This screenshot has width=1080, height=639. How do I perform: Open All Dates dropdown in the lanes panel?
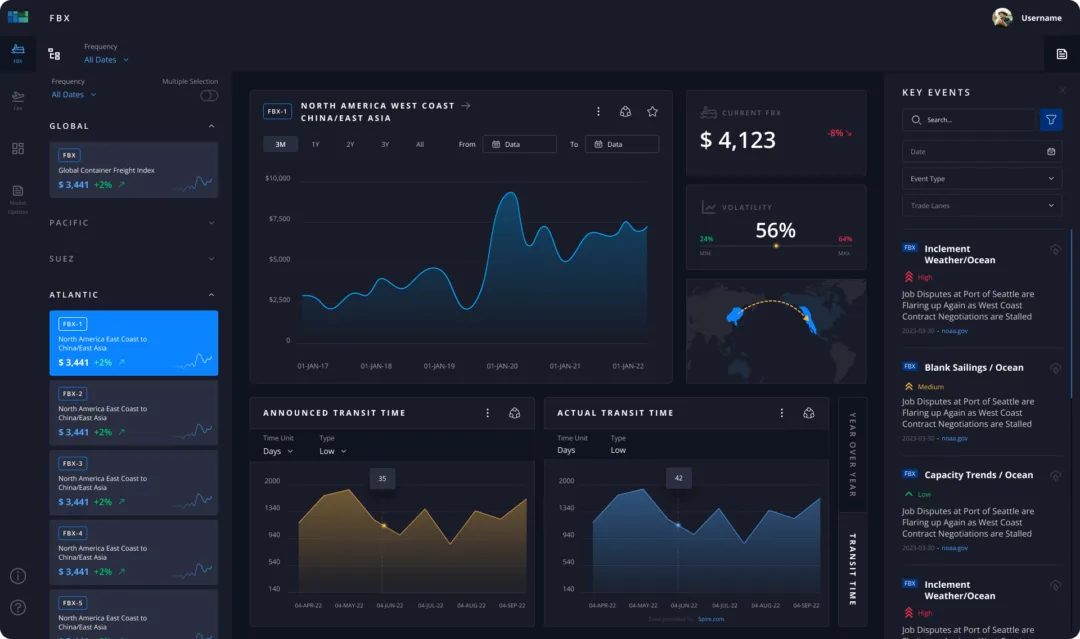pos(74,95)
